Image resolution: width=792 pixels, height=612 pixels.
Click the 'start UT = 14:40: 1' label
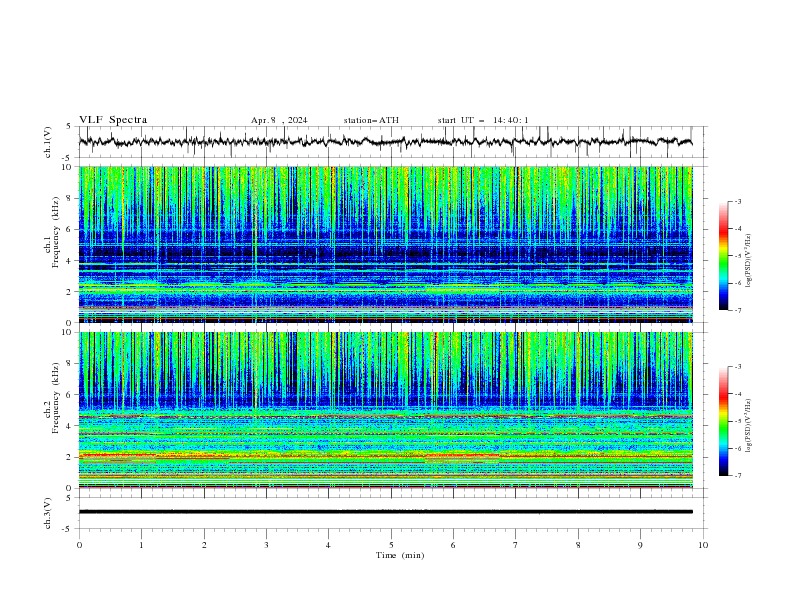(483, 120)
